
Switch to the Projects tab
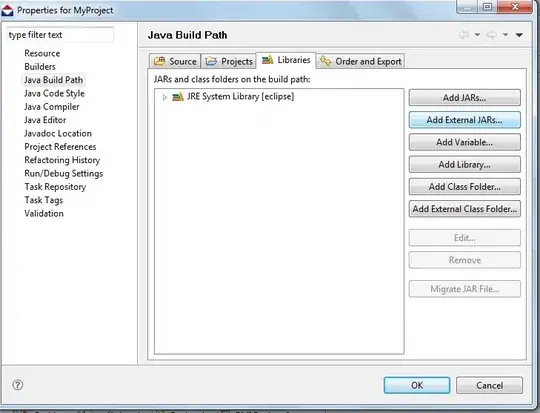[x=229, y=61]
